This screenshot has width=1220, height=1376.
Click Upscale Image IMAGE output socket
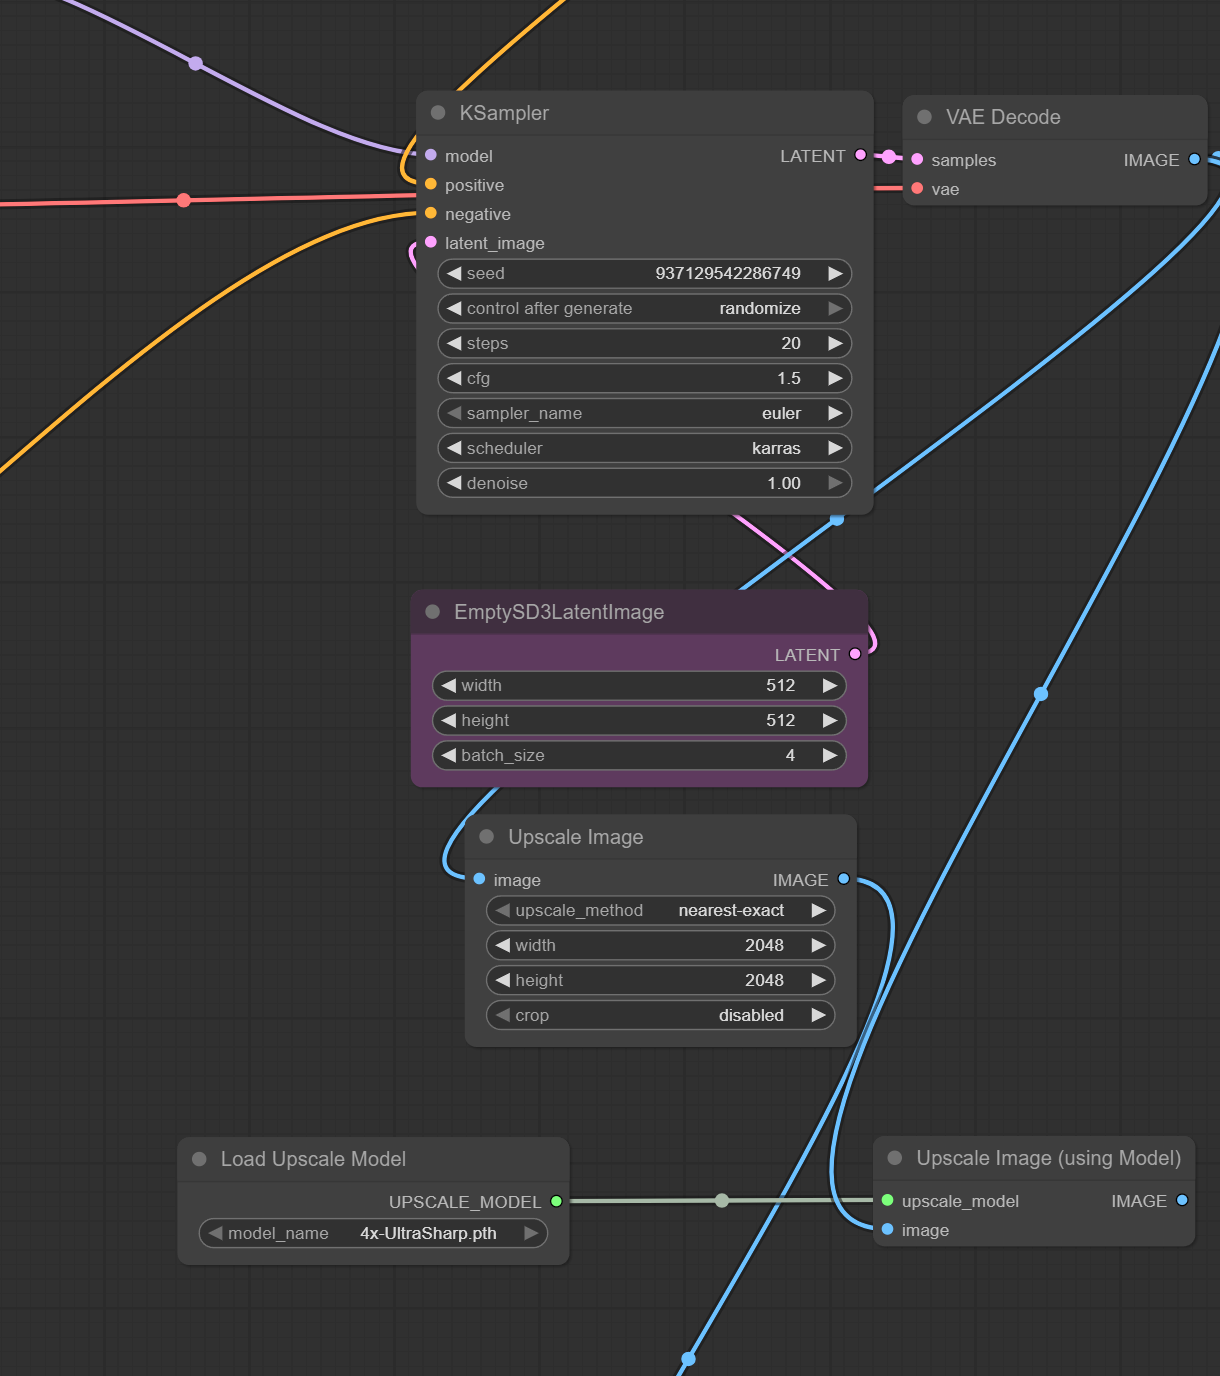pos(844,879)
